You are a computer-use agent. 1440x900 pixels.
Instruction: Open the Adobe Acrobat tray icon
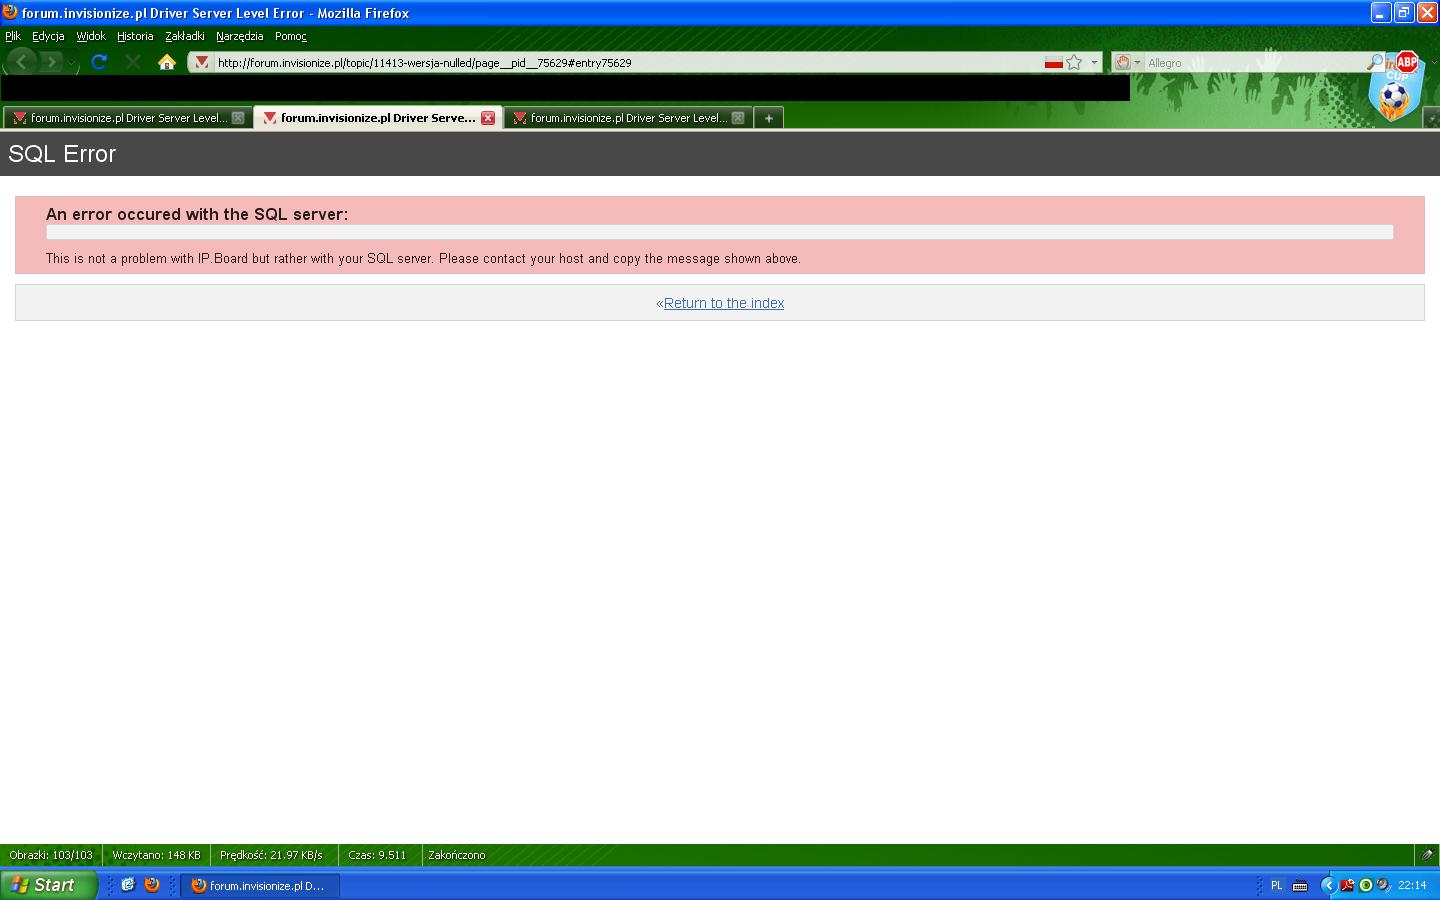pyautogui.click(x=1347, y=885)
